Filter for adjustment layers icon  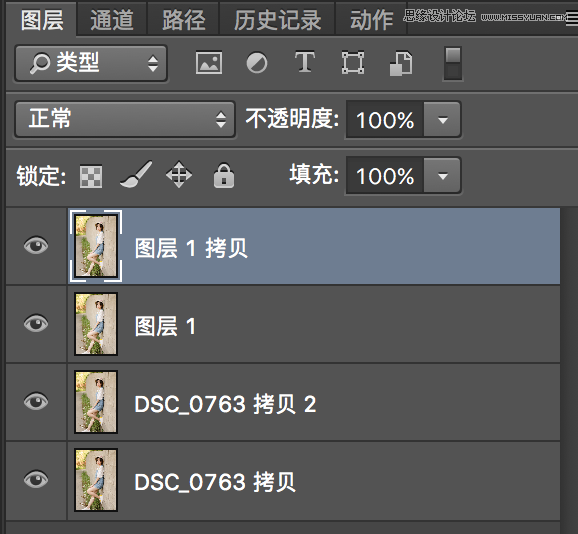pyautogui.click(x=257, y=63)
